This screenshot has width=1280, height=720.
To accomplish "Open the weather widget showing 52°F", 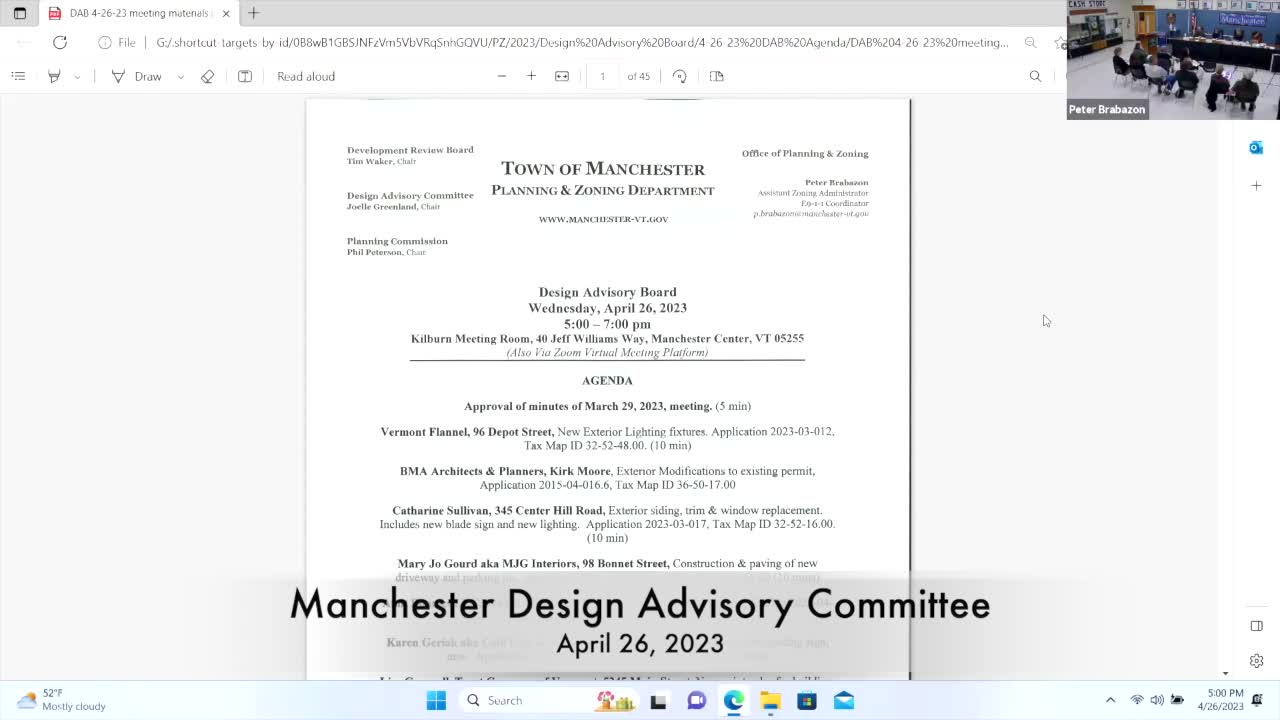I will click(x=62, y=700).
